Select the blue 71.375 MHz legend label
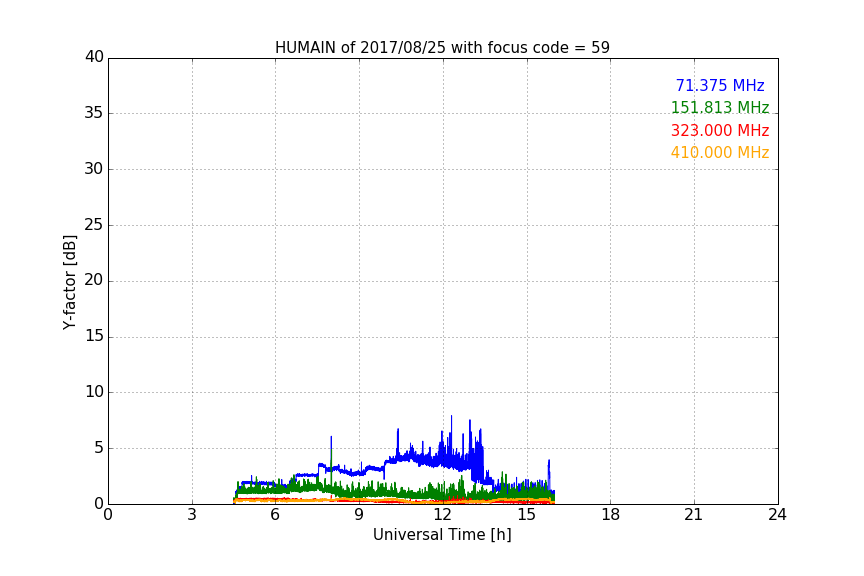 (x=720, y=85)
